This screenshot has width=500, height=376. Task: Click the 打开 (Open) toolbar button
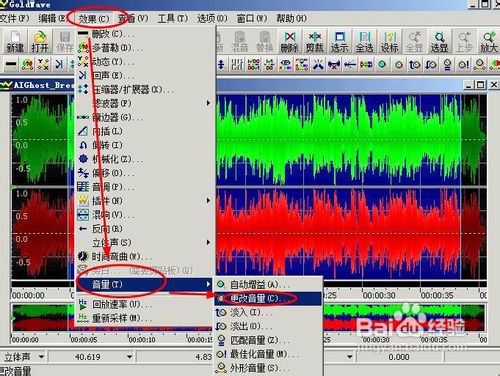(40, 42)
